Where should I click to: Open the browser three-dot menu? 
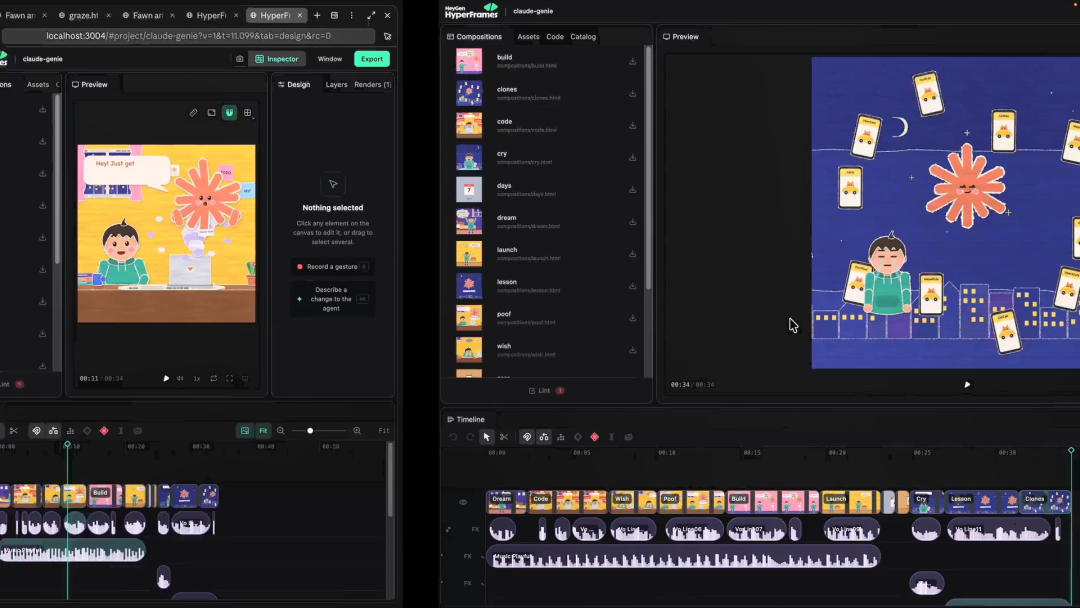click(x=351, y=15)
